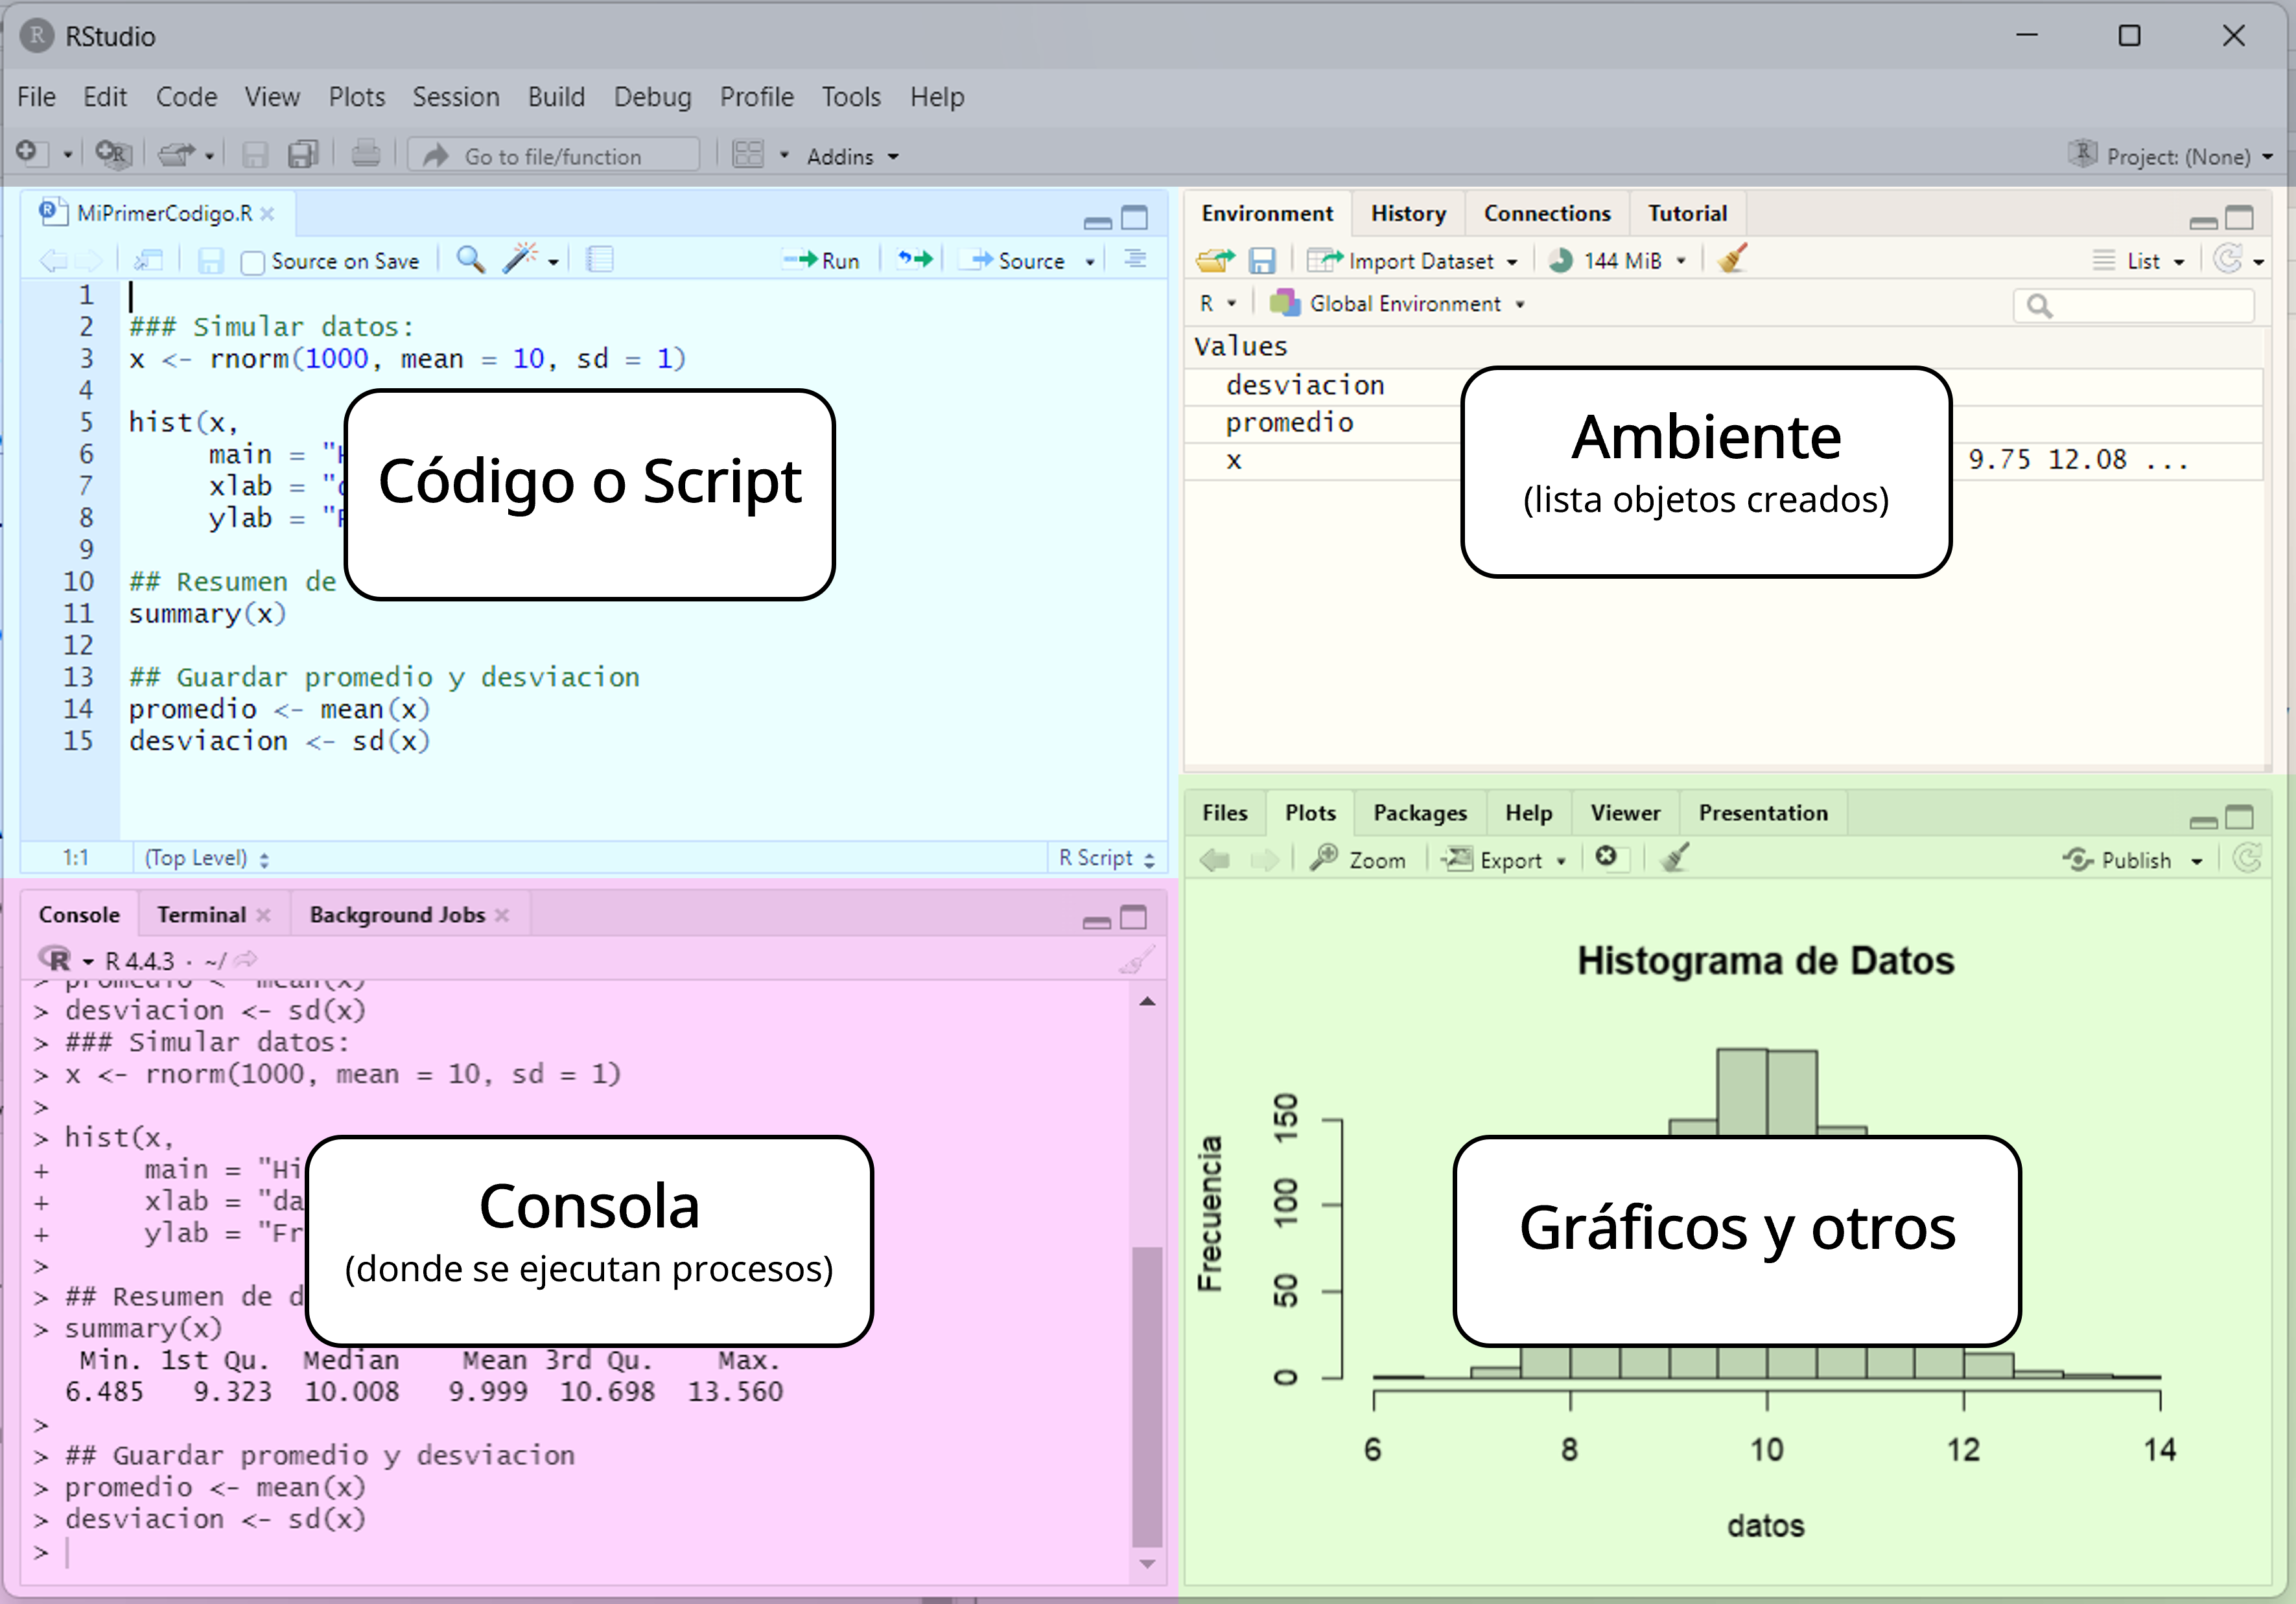Image resolution: width=2296 pixels, height=1604 pixels.
Task: Clear the console with broom icon
Action: click(1136, 961)
